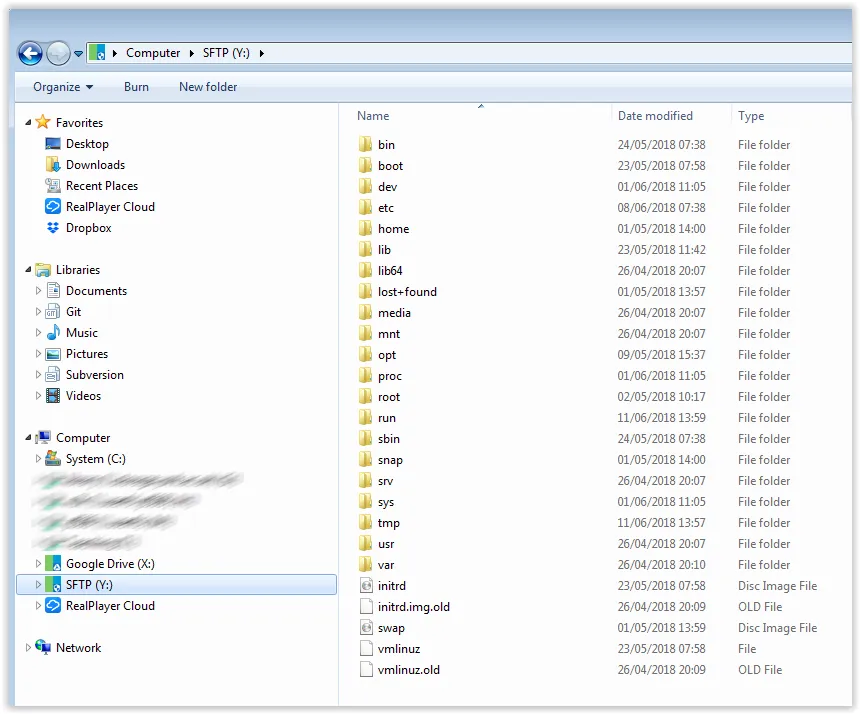This screenshot has width=860, height=714.
Task: Select the home folder icon
Action: (366, 228)
